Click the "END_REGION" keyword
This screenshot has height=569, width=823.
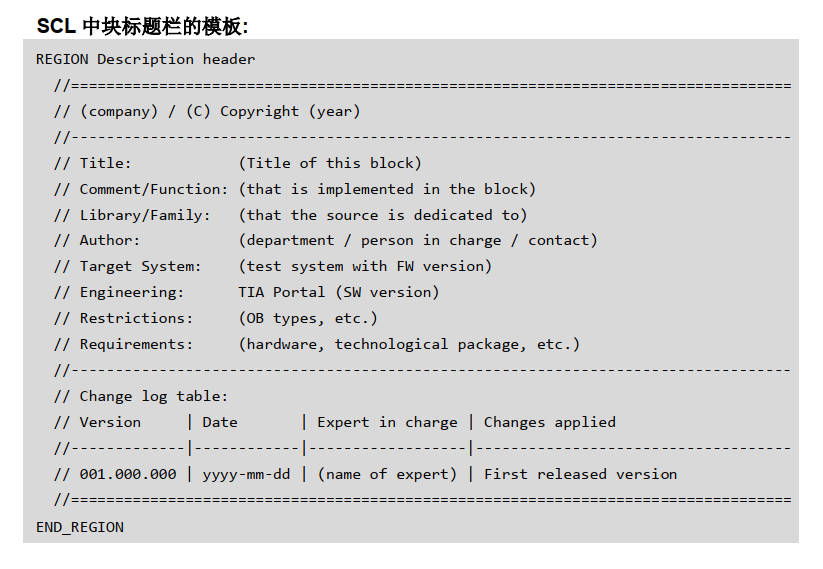[x=80, y=526]
